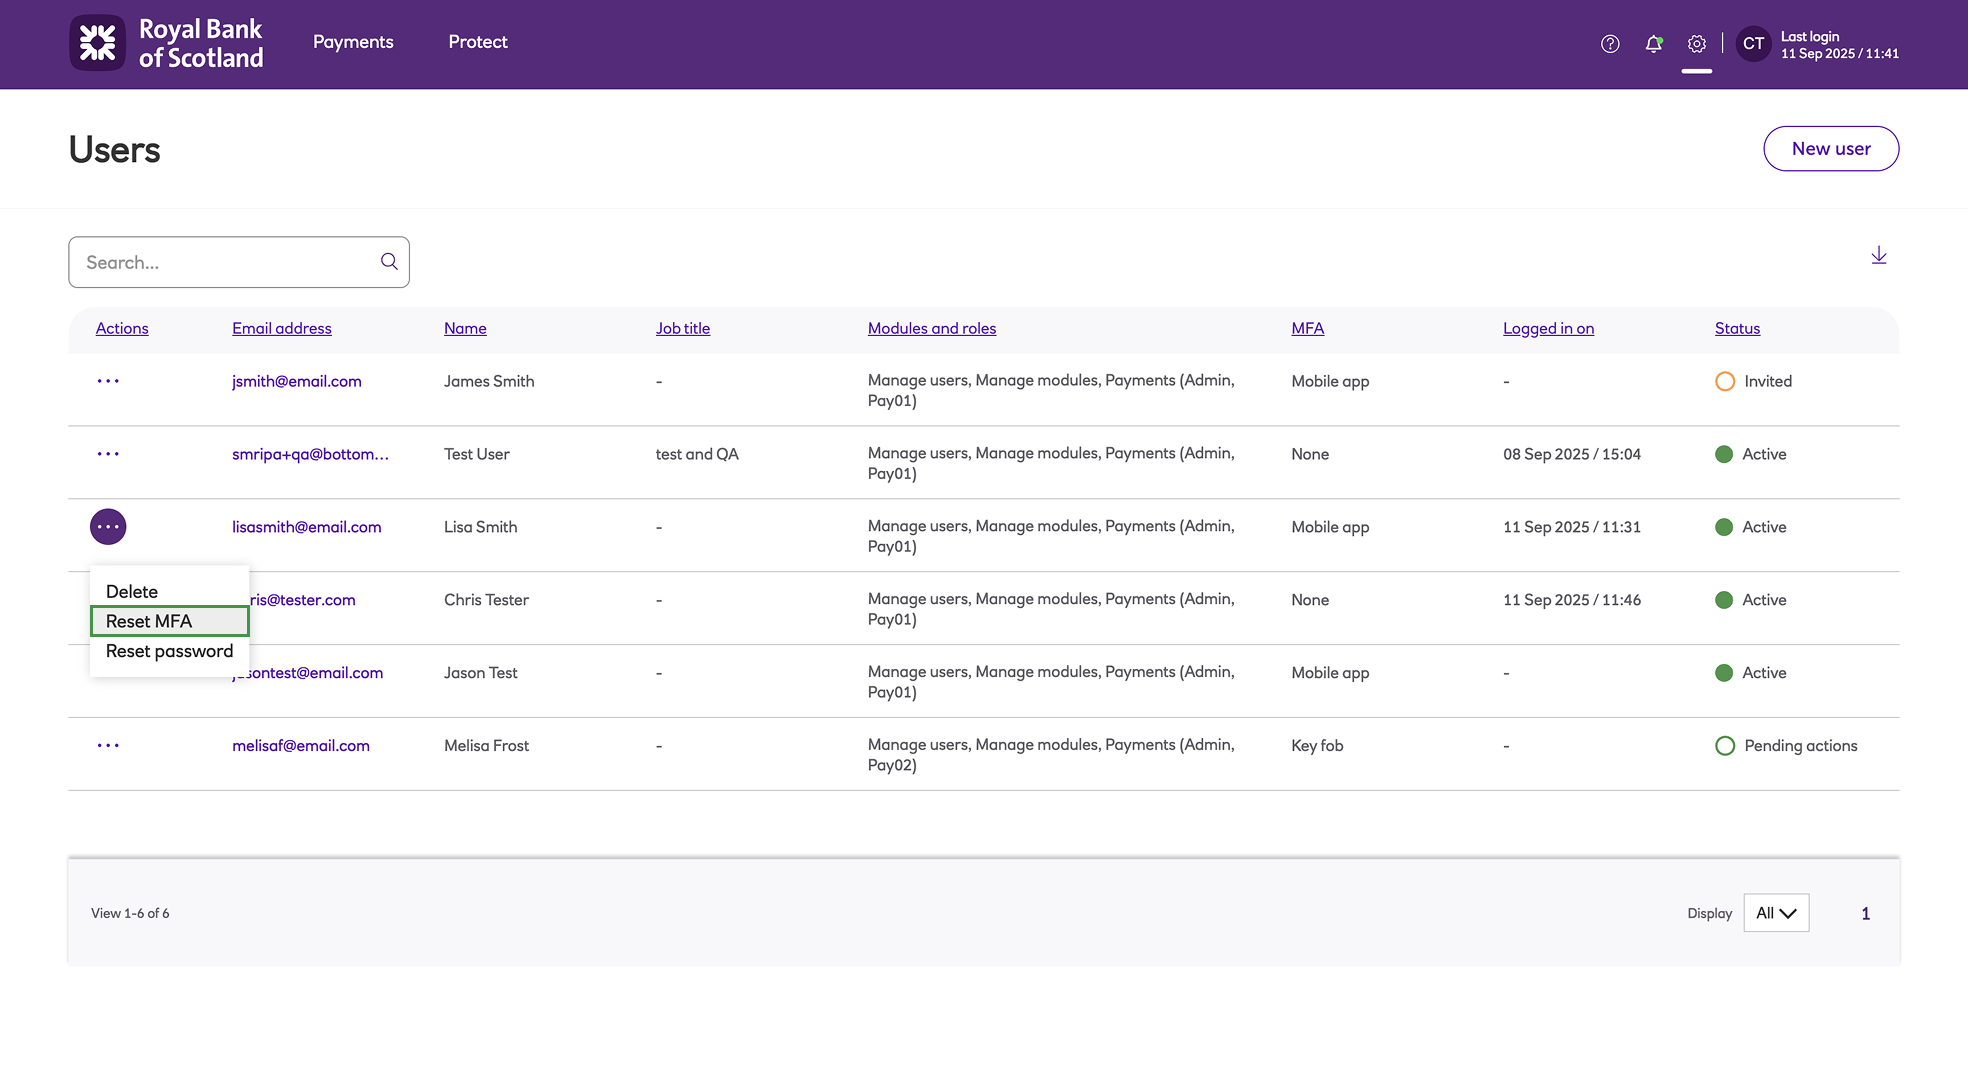Open actions menu for jsmith@email.com

click(x=108, y=381)
